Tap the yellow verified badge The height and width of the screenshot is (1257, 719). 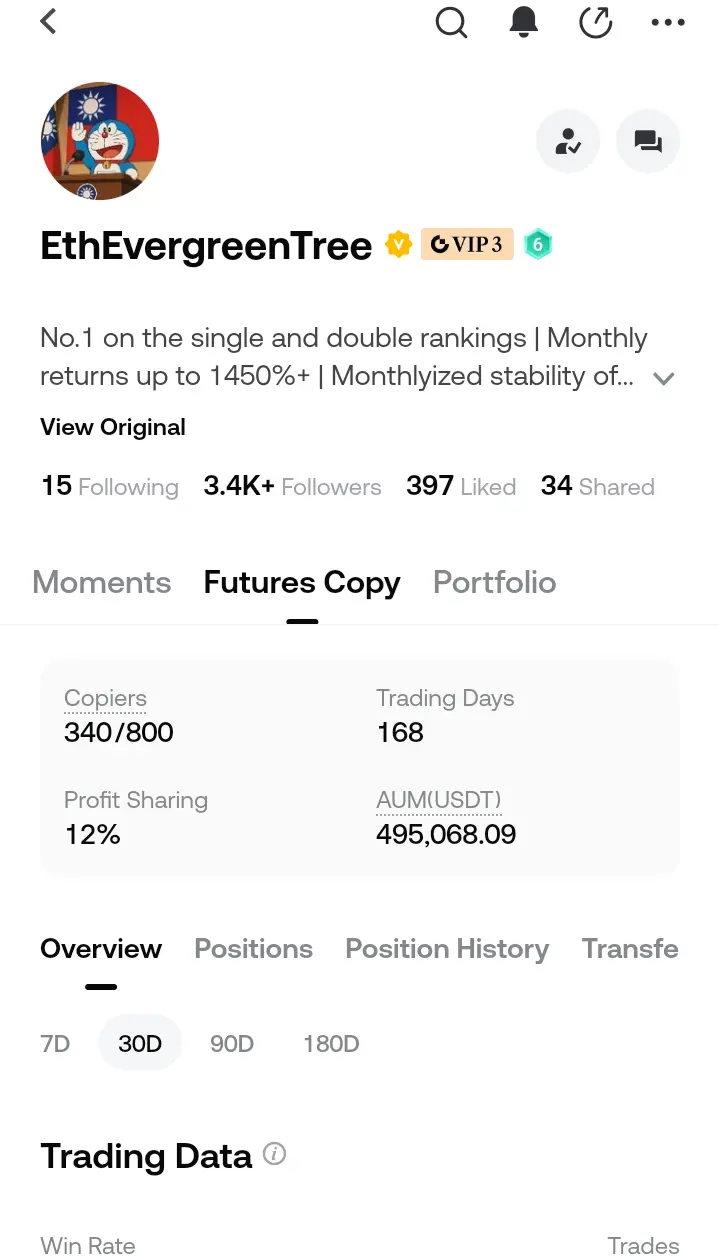click(398, 244)
